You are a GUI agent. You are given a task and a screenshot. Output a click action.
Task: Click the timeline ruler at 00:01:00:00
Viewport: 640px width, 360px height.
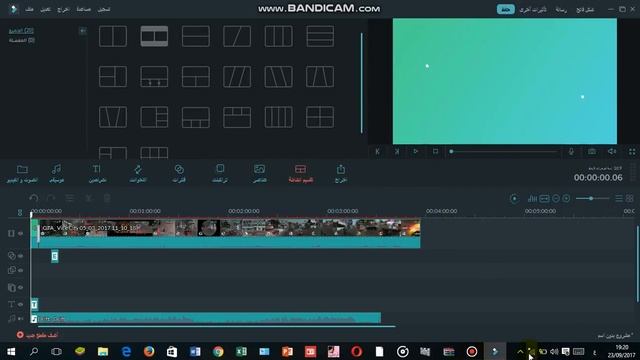click(145, 211)
